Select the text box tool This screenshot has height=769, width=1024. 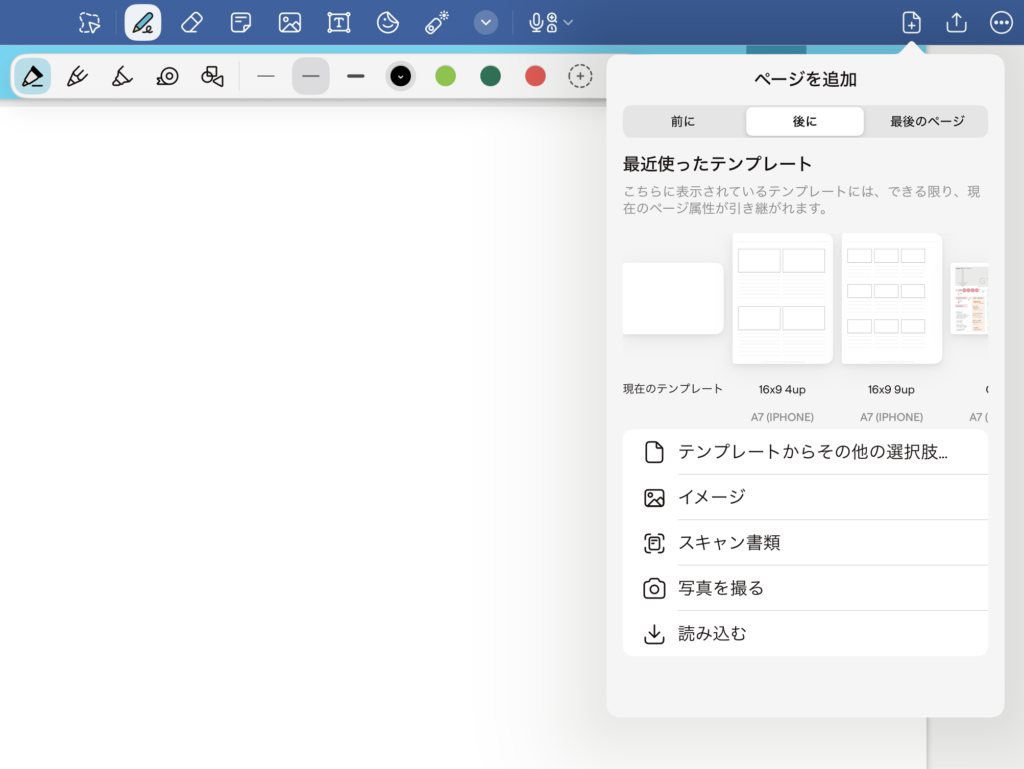click(339, 22)
